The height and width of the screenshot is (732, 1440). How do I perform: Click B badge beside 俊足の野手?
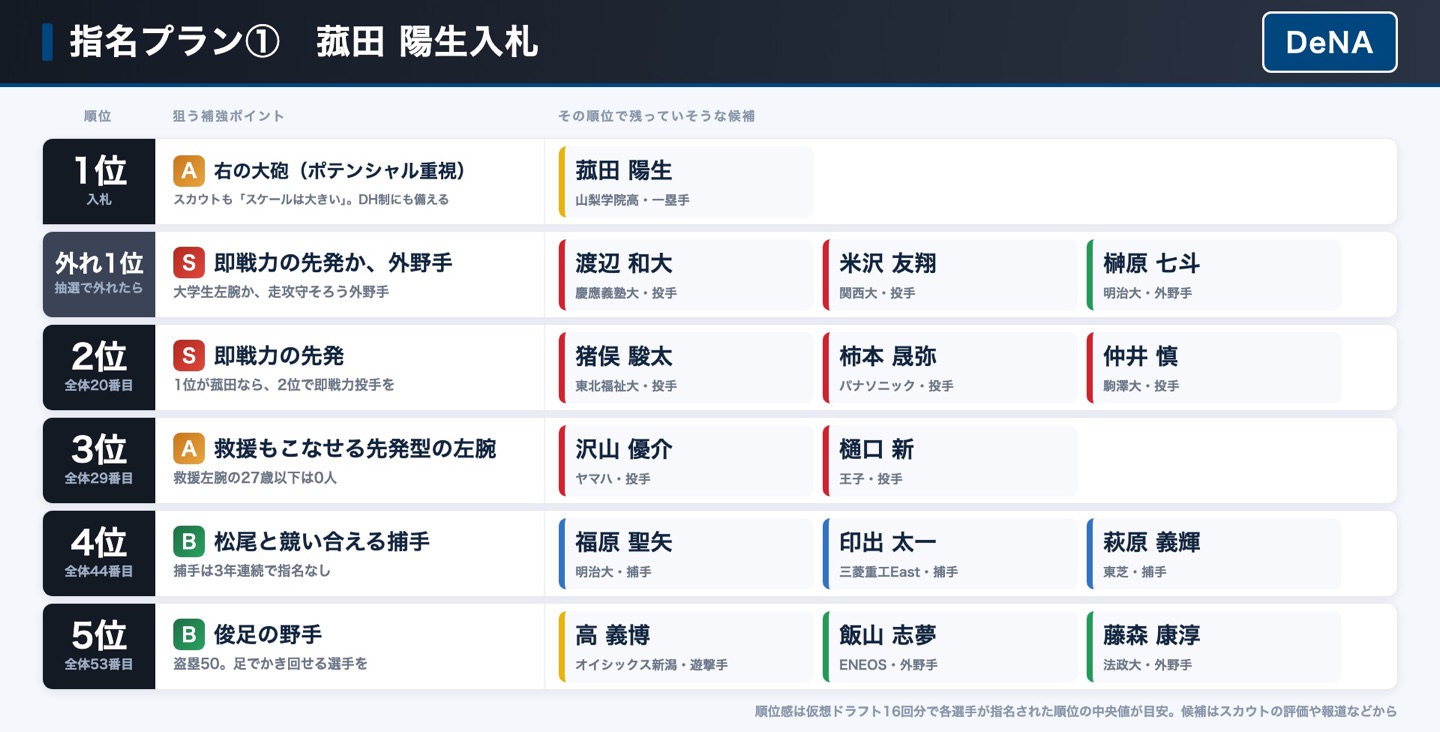click(189, 635)
